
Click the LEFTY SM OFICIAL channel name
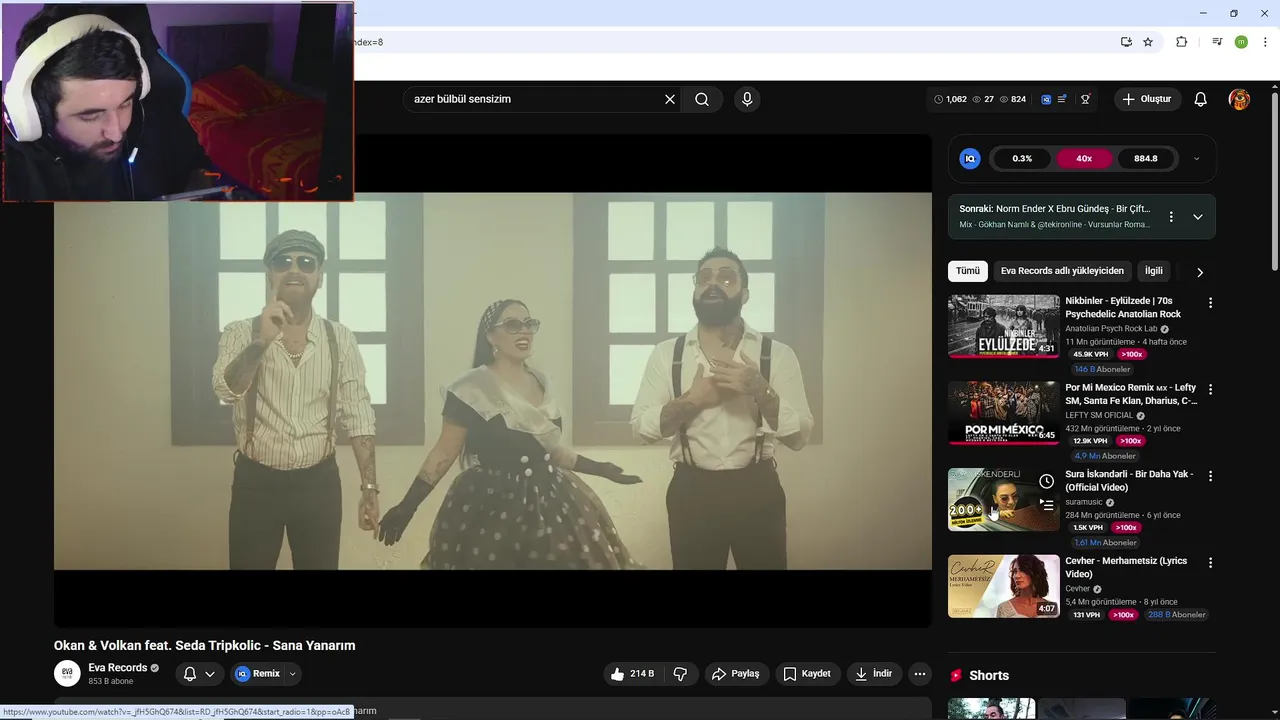pos(1099,415)
